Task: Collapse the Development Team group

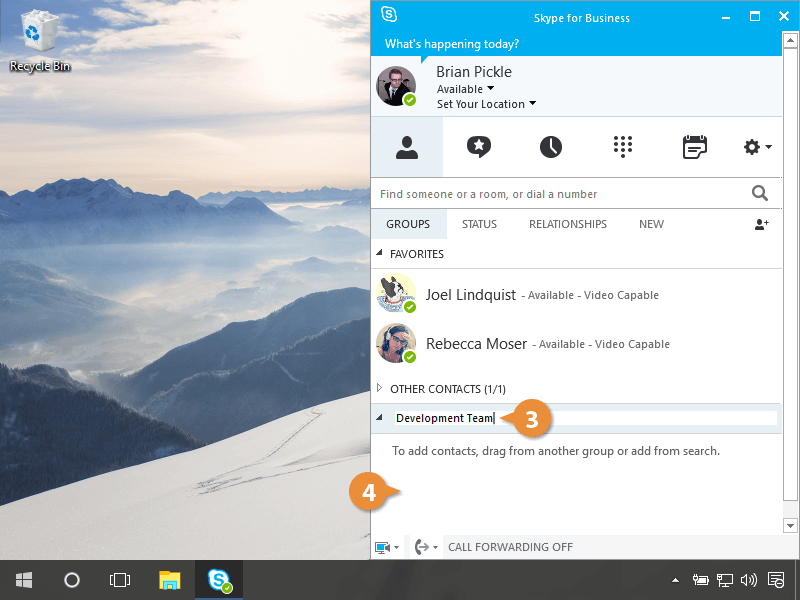Action: tap(379, 418)
